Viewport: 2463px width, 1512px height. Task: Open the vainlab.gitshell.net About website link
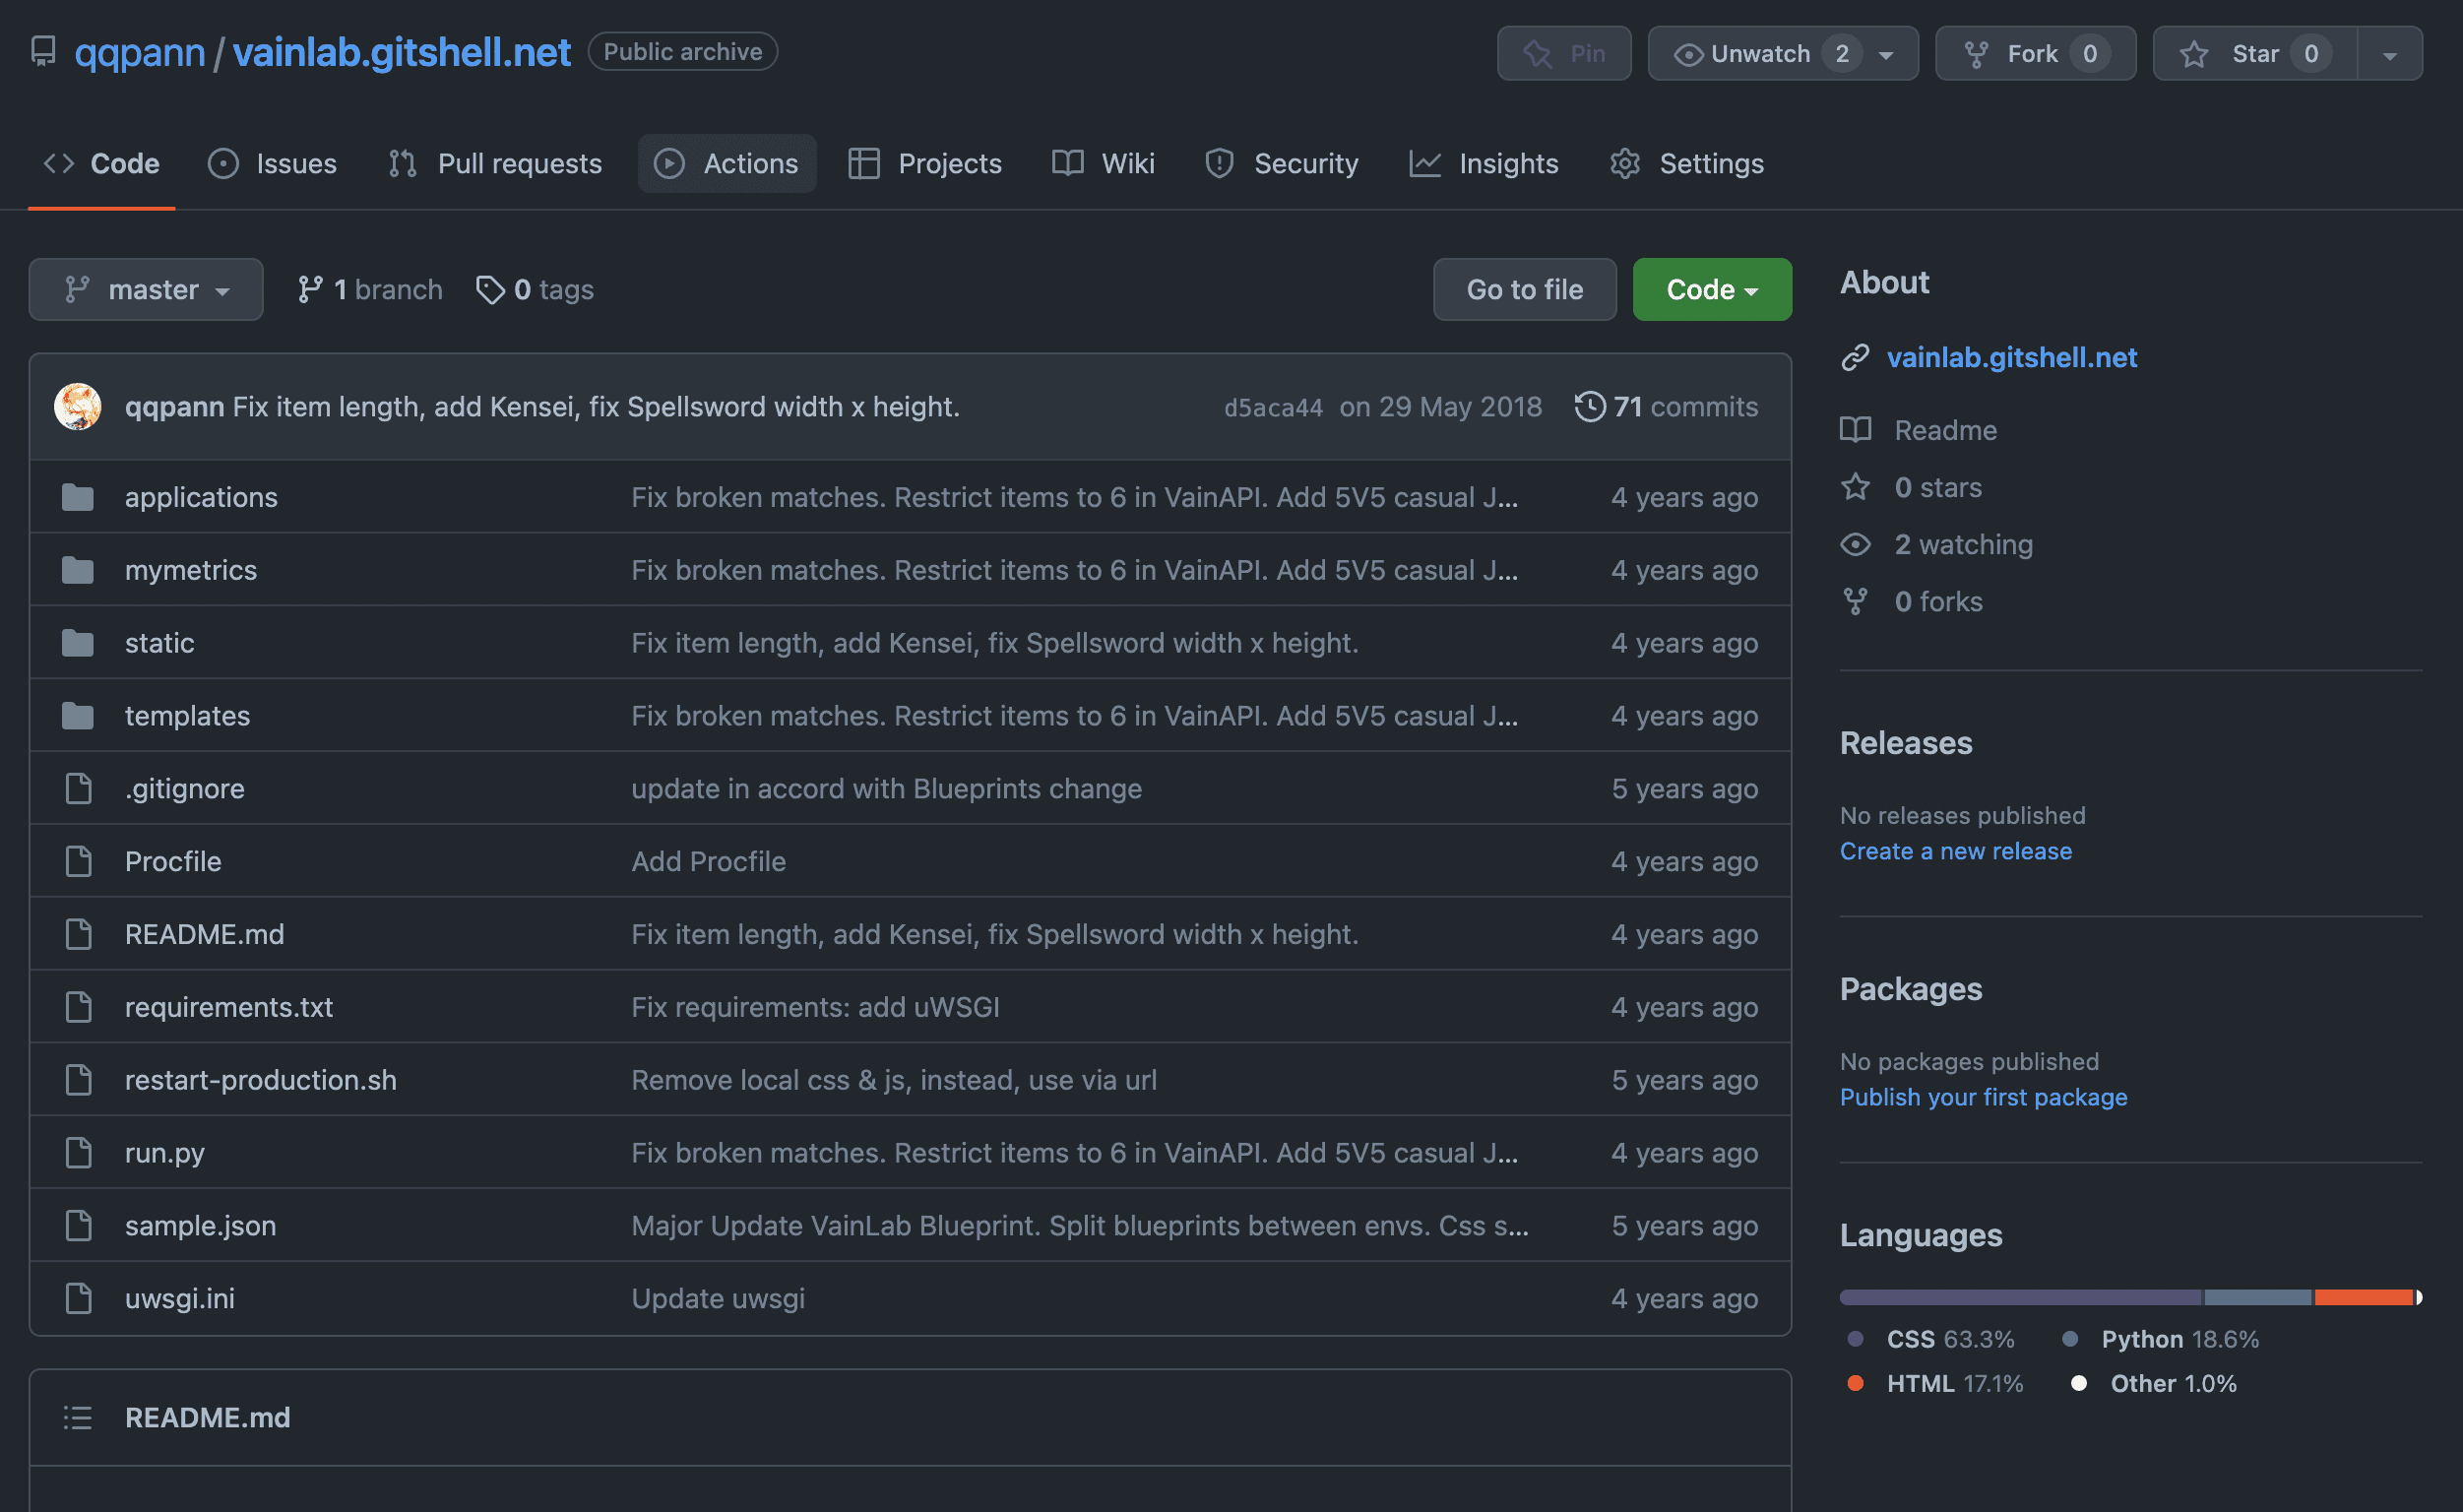click(2011, 357)
